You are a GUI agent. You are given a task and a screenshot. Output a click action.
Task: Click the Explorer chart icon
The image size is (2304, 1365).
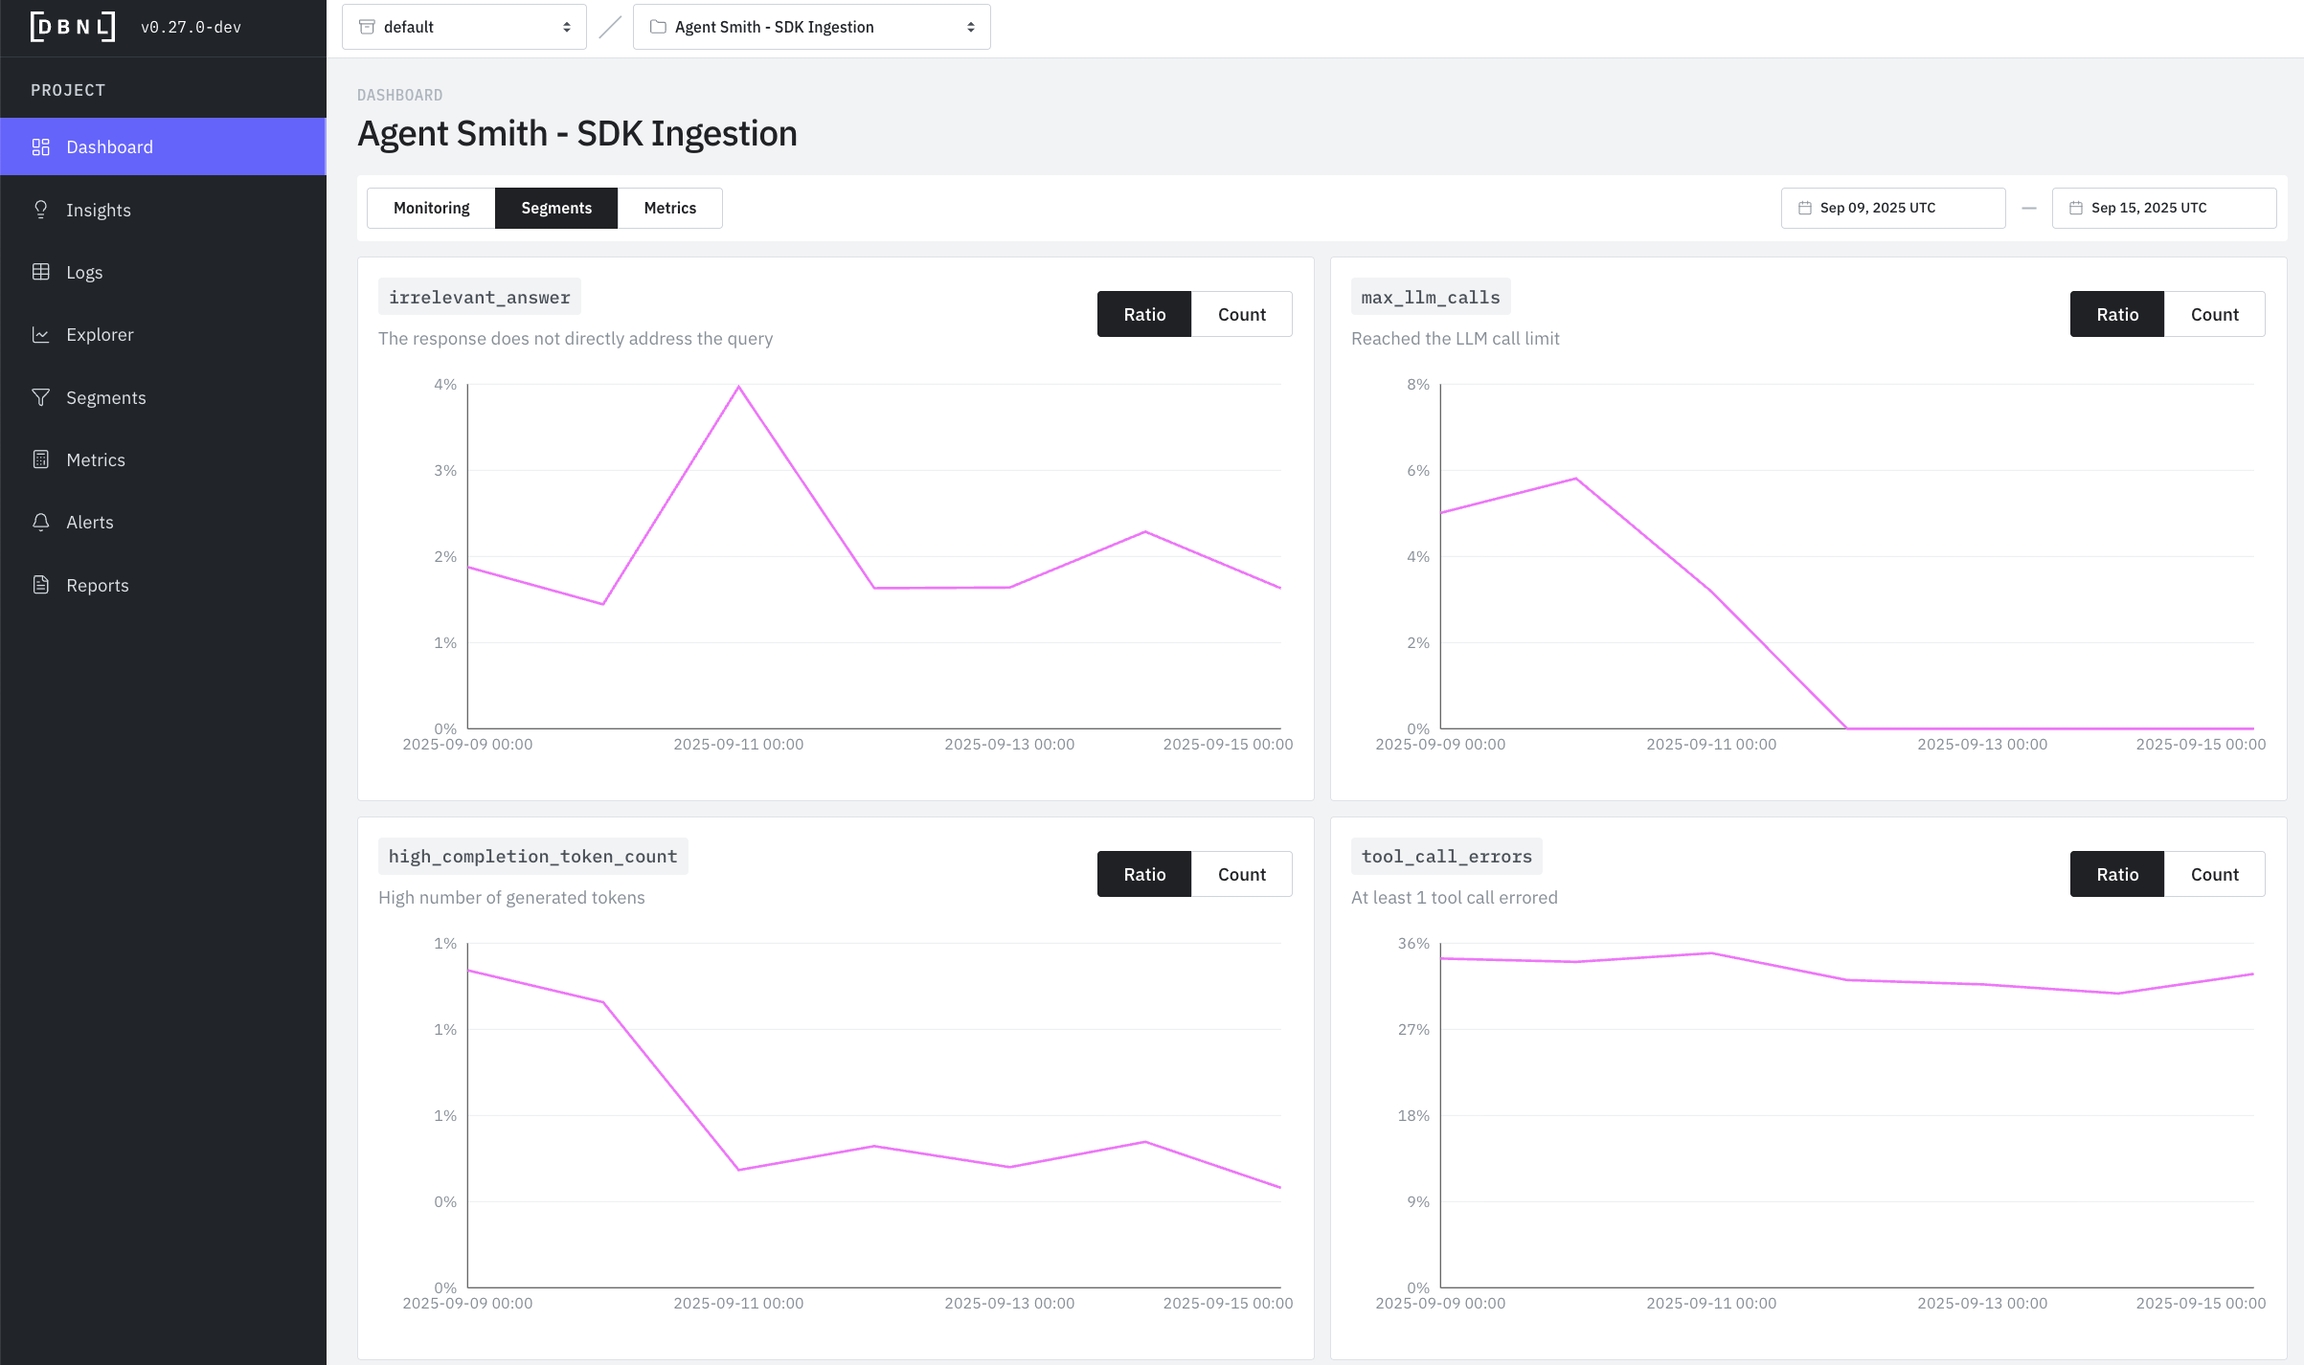point(41,334)
